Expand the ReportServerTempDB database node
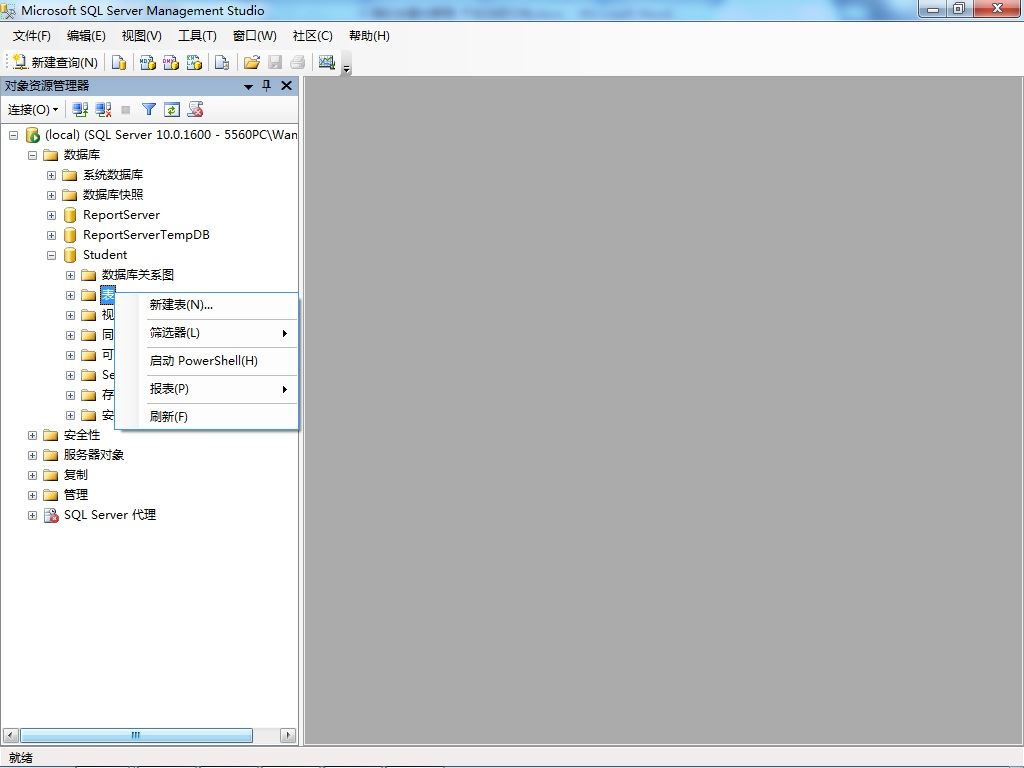Image resolution: width=1024 pixels, height=768 pixels. pyautogui.click(x=51, y=236)
